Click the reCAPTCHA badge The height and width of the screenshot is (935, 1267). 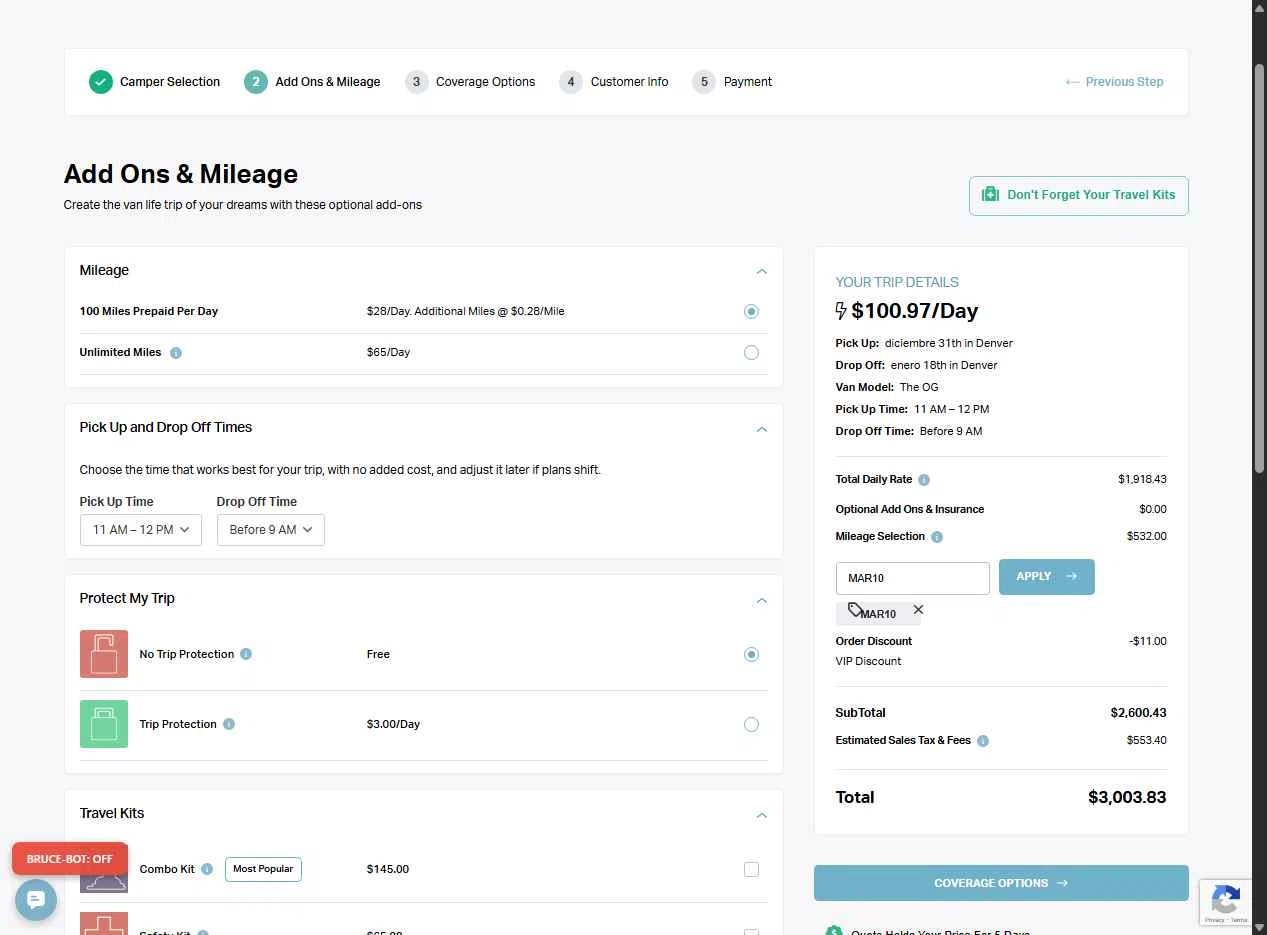click(1225, 902)
